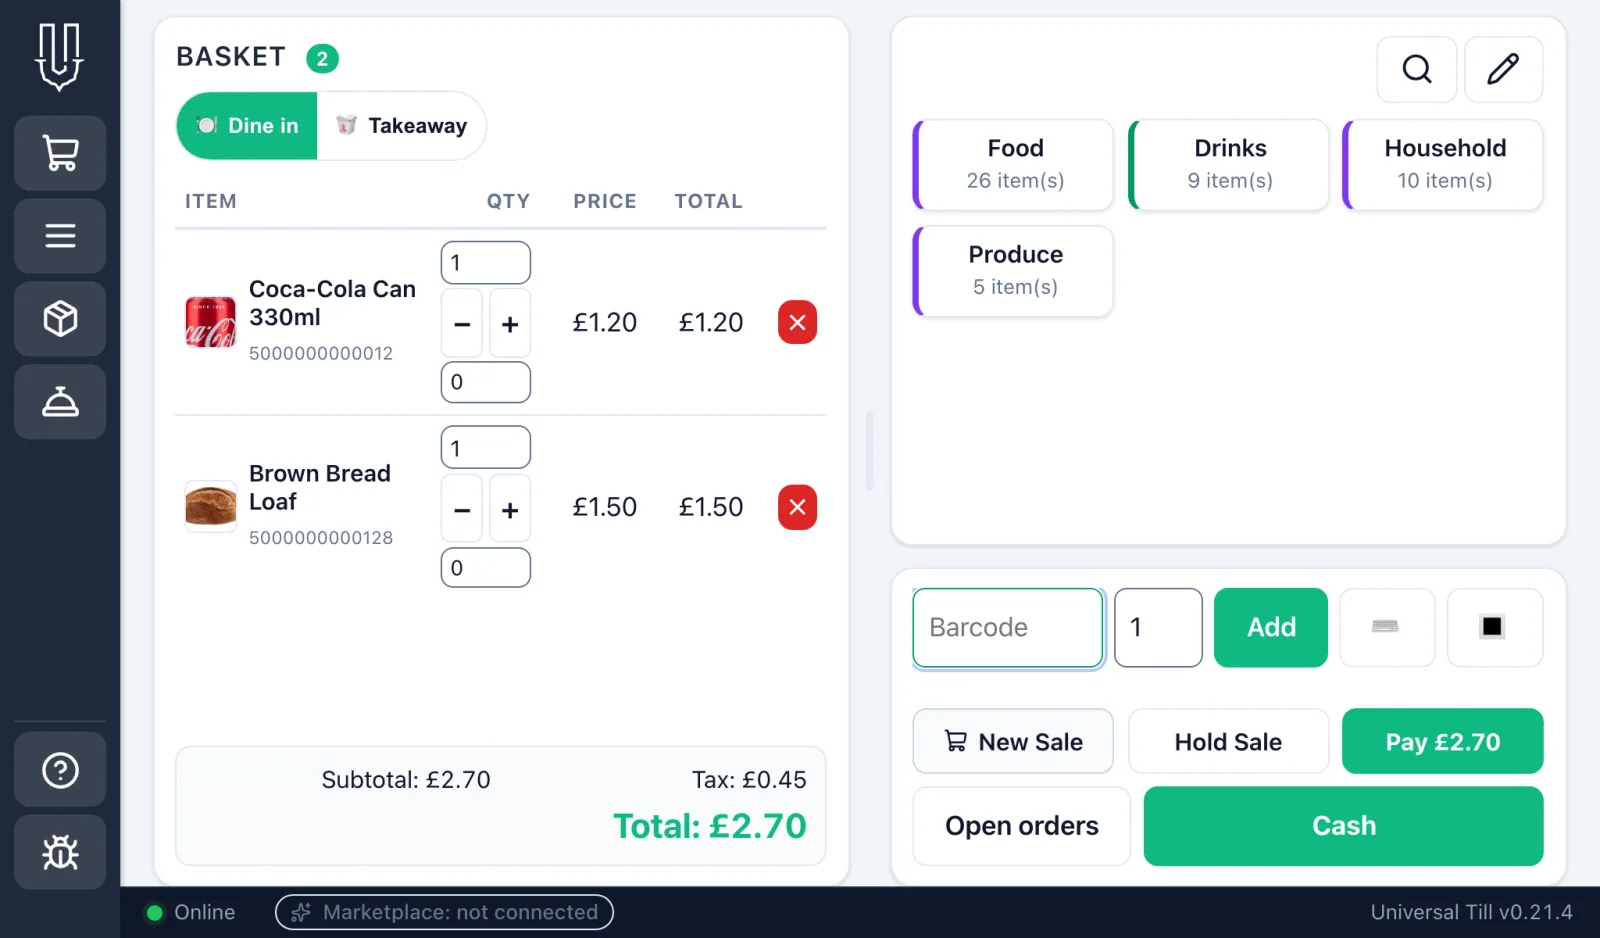This screenshot has height=938, width=1600.
Task: Click the pencil edit icon
Action: tap(1503, 69)
